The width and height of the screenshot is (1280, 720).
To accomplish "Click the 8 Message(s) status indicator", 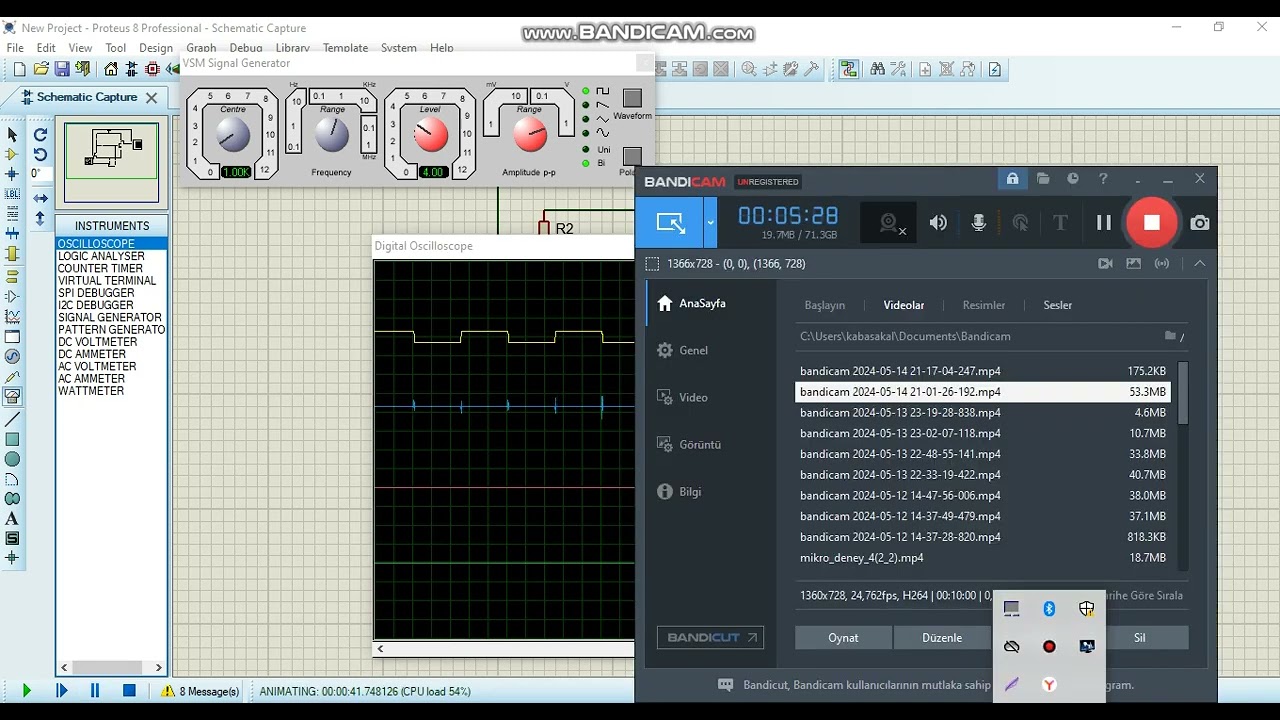I will (x=201, y=691).
